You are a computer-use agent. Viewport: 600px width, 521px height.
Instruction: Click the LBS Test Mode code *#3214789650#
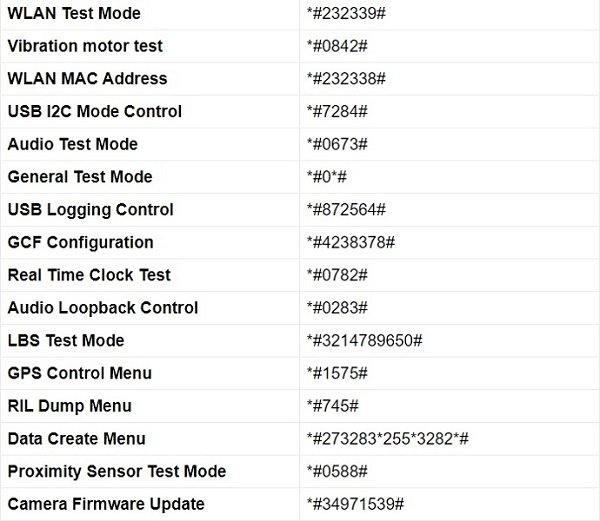365,341
